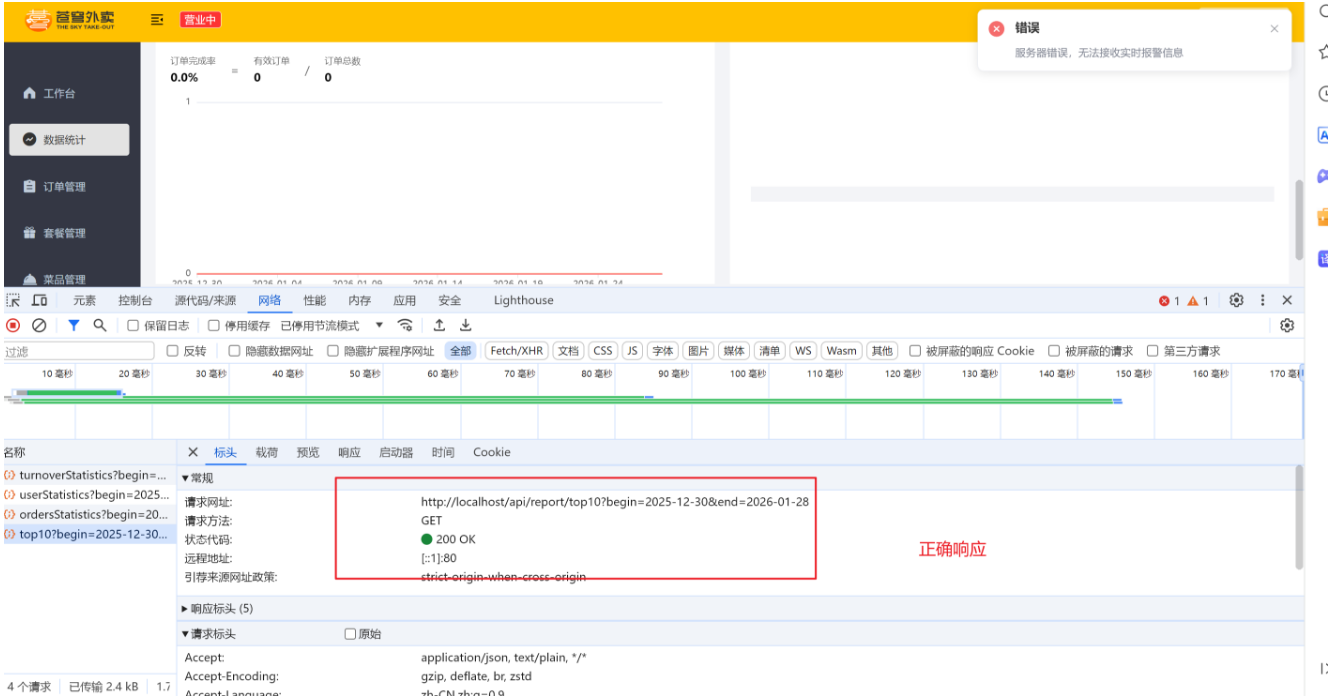Click the orange warning count indicator
1335x696 pixels.
pyautogui.click(x=1198, y=300)
